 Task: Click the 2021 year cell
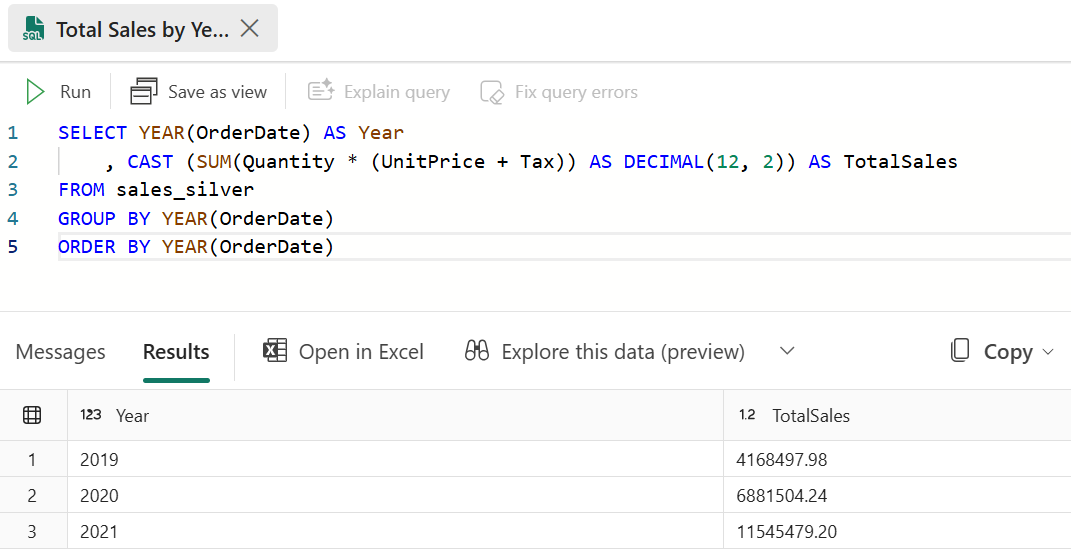pos(395,531)
